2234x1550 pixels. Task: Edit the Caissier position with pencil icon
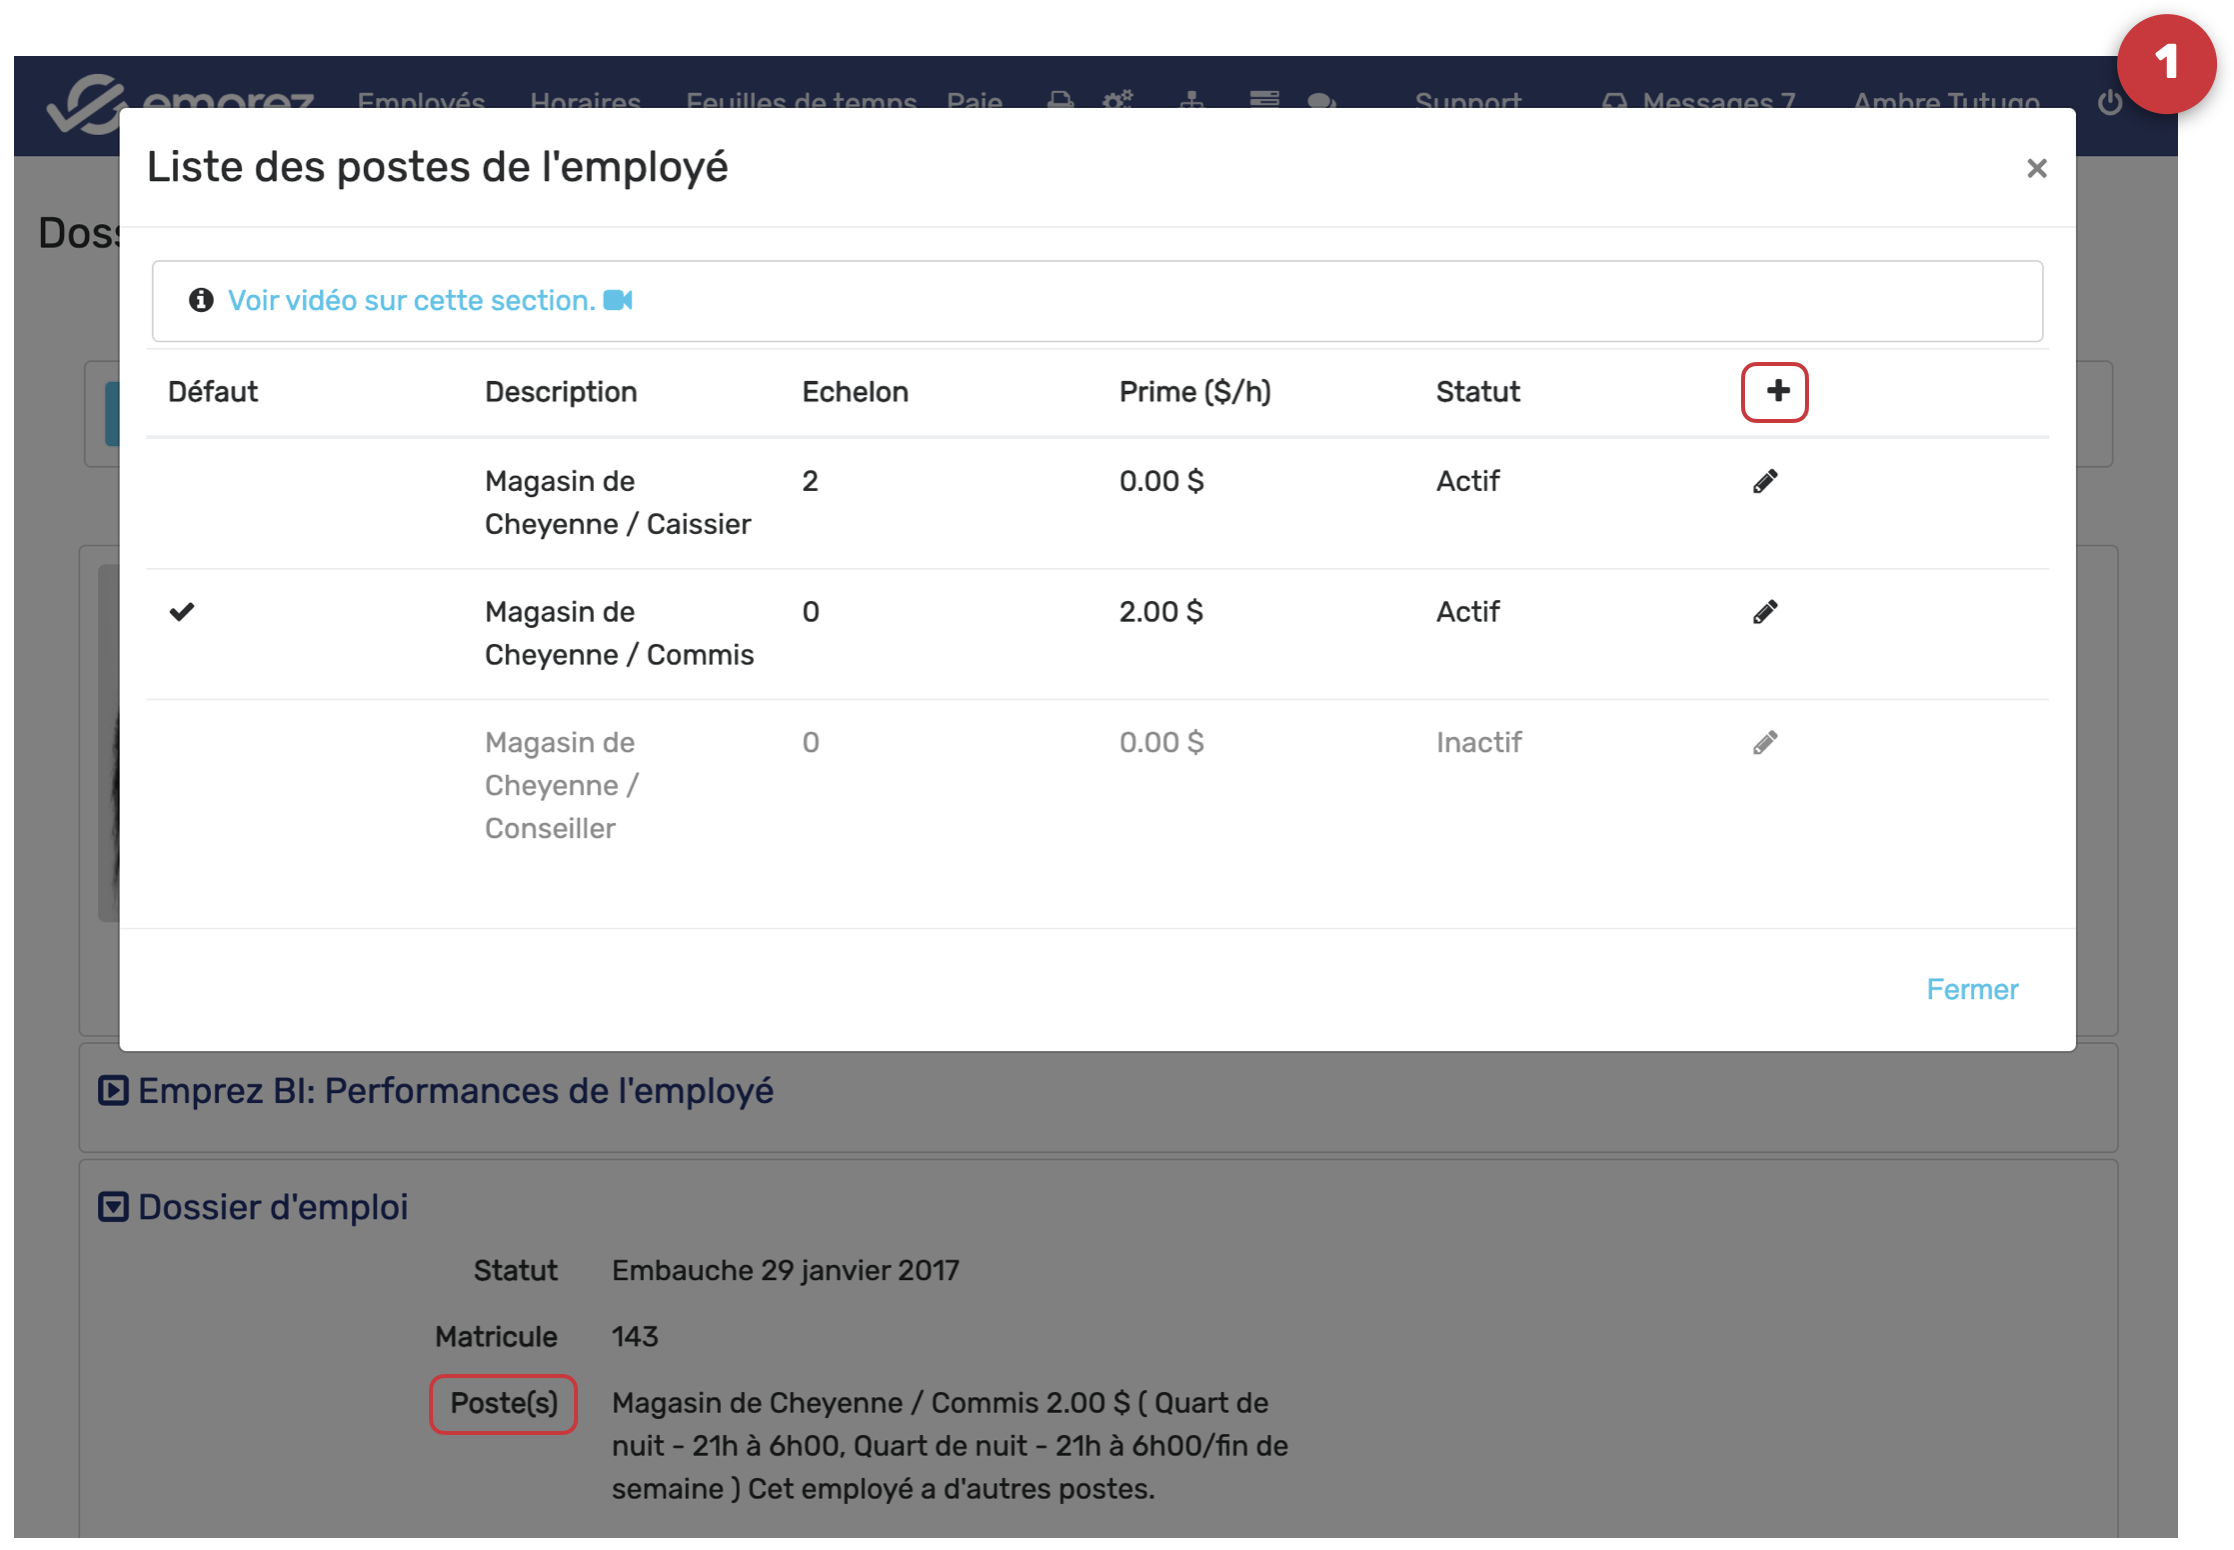1765,482
